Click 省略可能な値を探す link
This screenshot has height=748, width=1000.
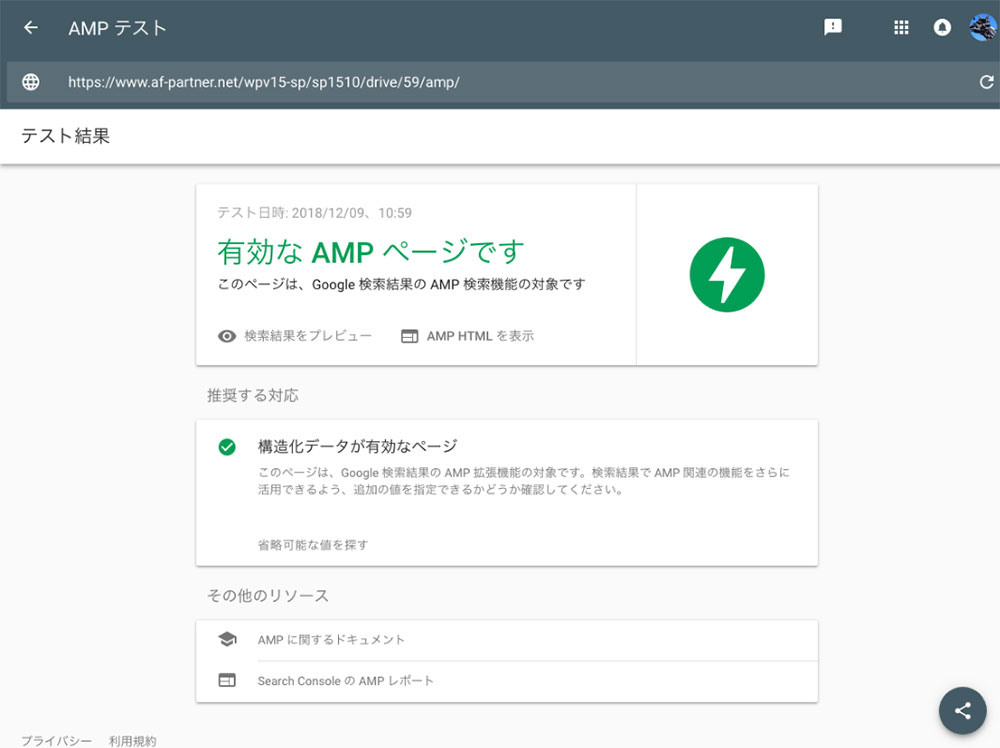pyautogui.click(x=312, y=545)
